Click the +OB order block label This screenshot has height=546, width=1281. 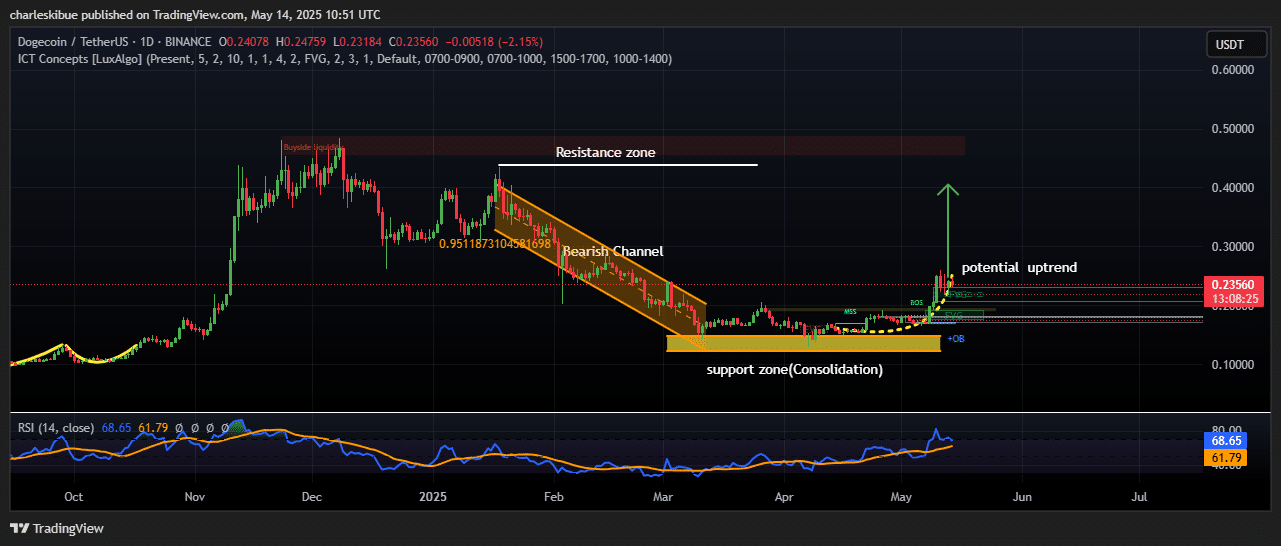point(955,339)
